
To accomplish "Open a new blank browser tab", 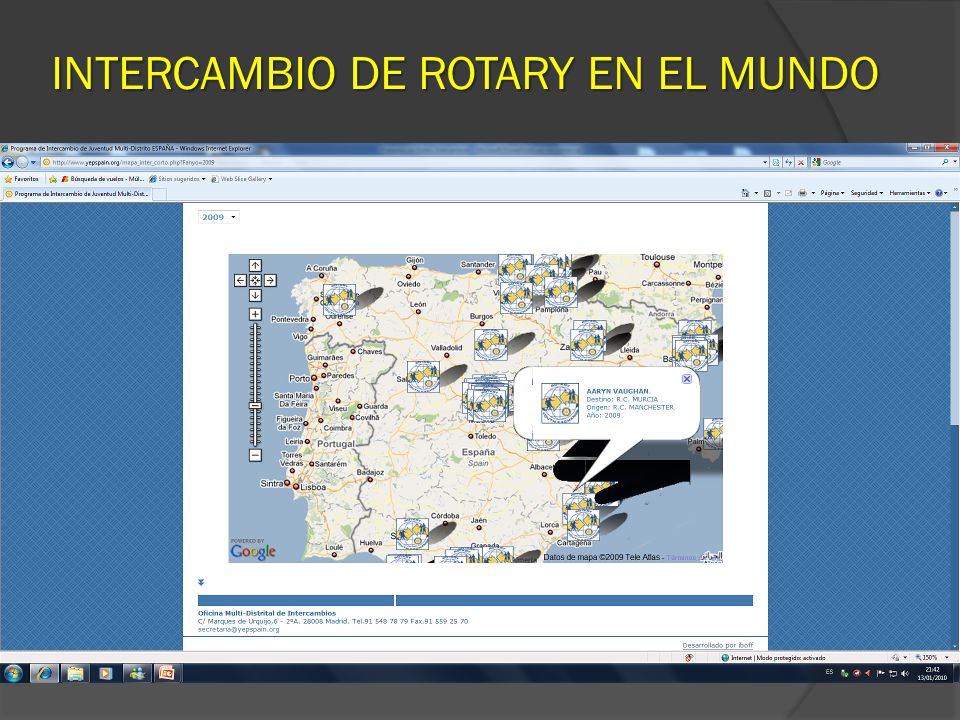I will tap(159, 194).
